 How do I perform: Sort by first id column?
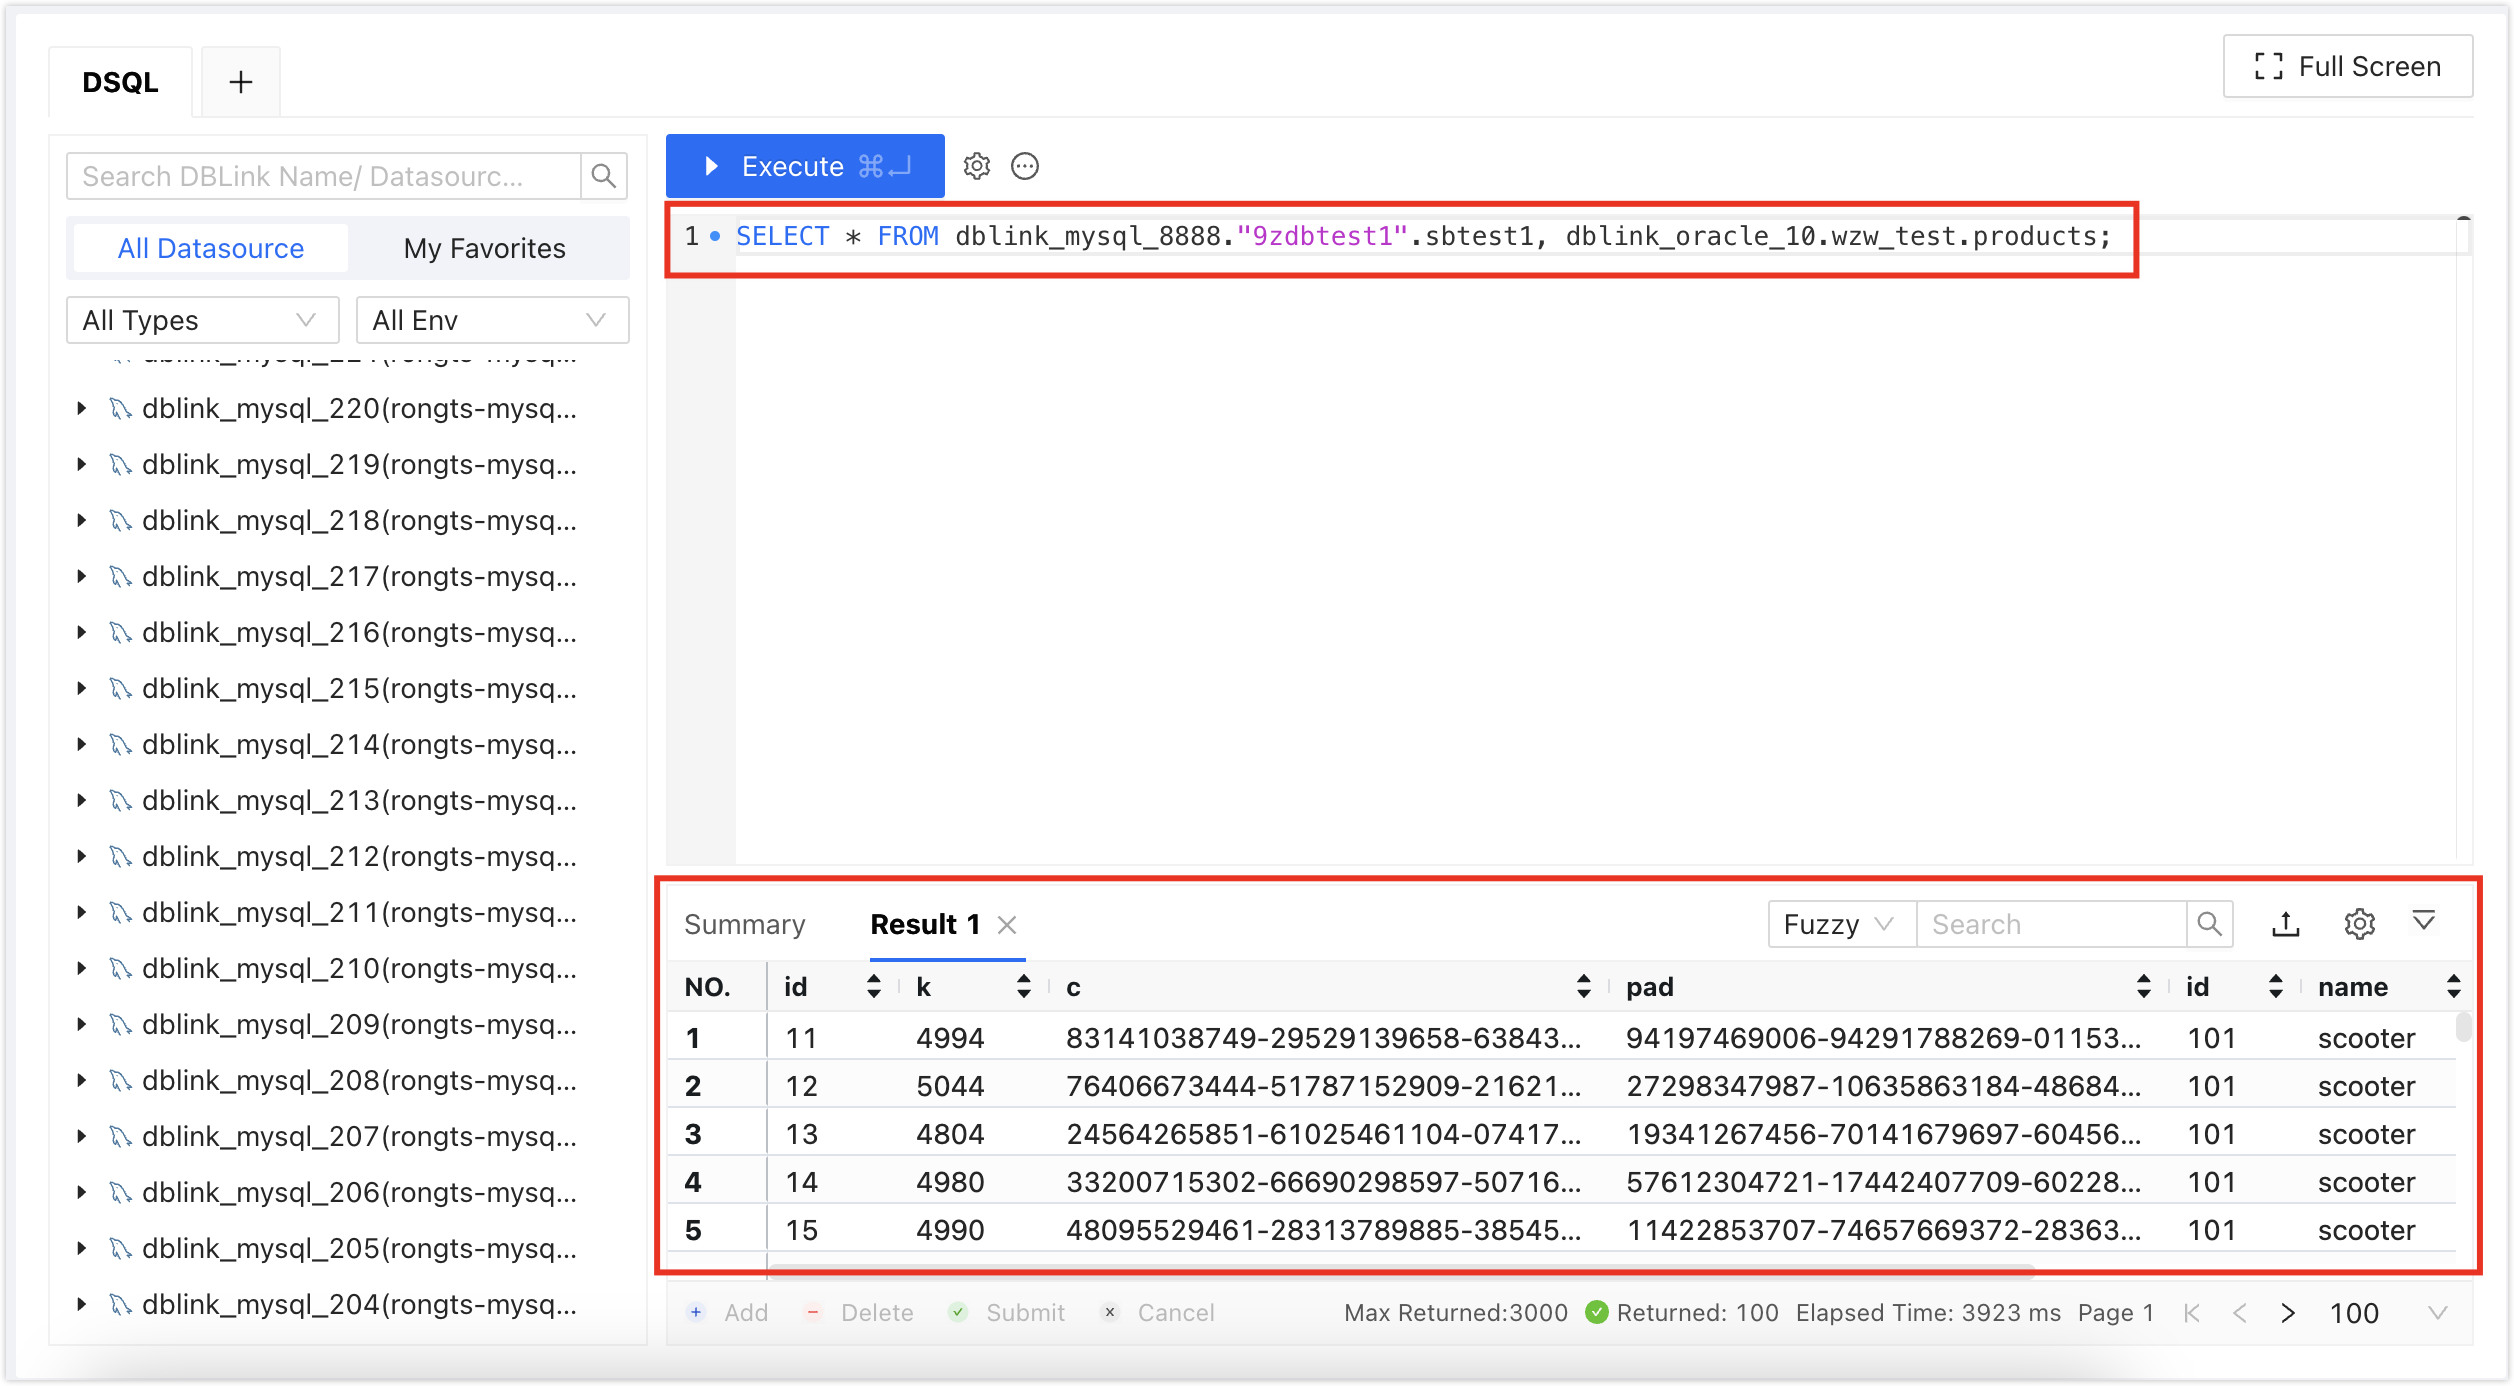[873, 987]
